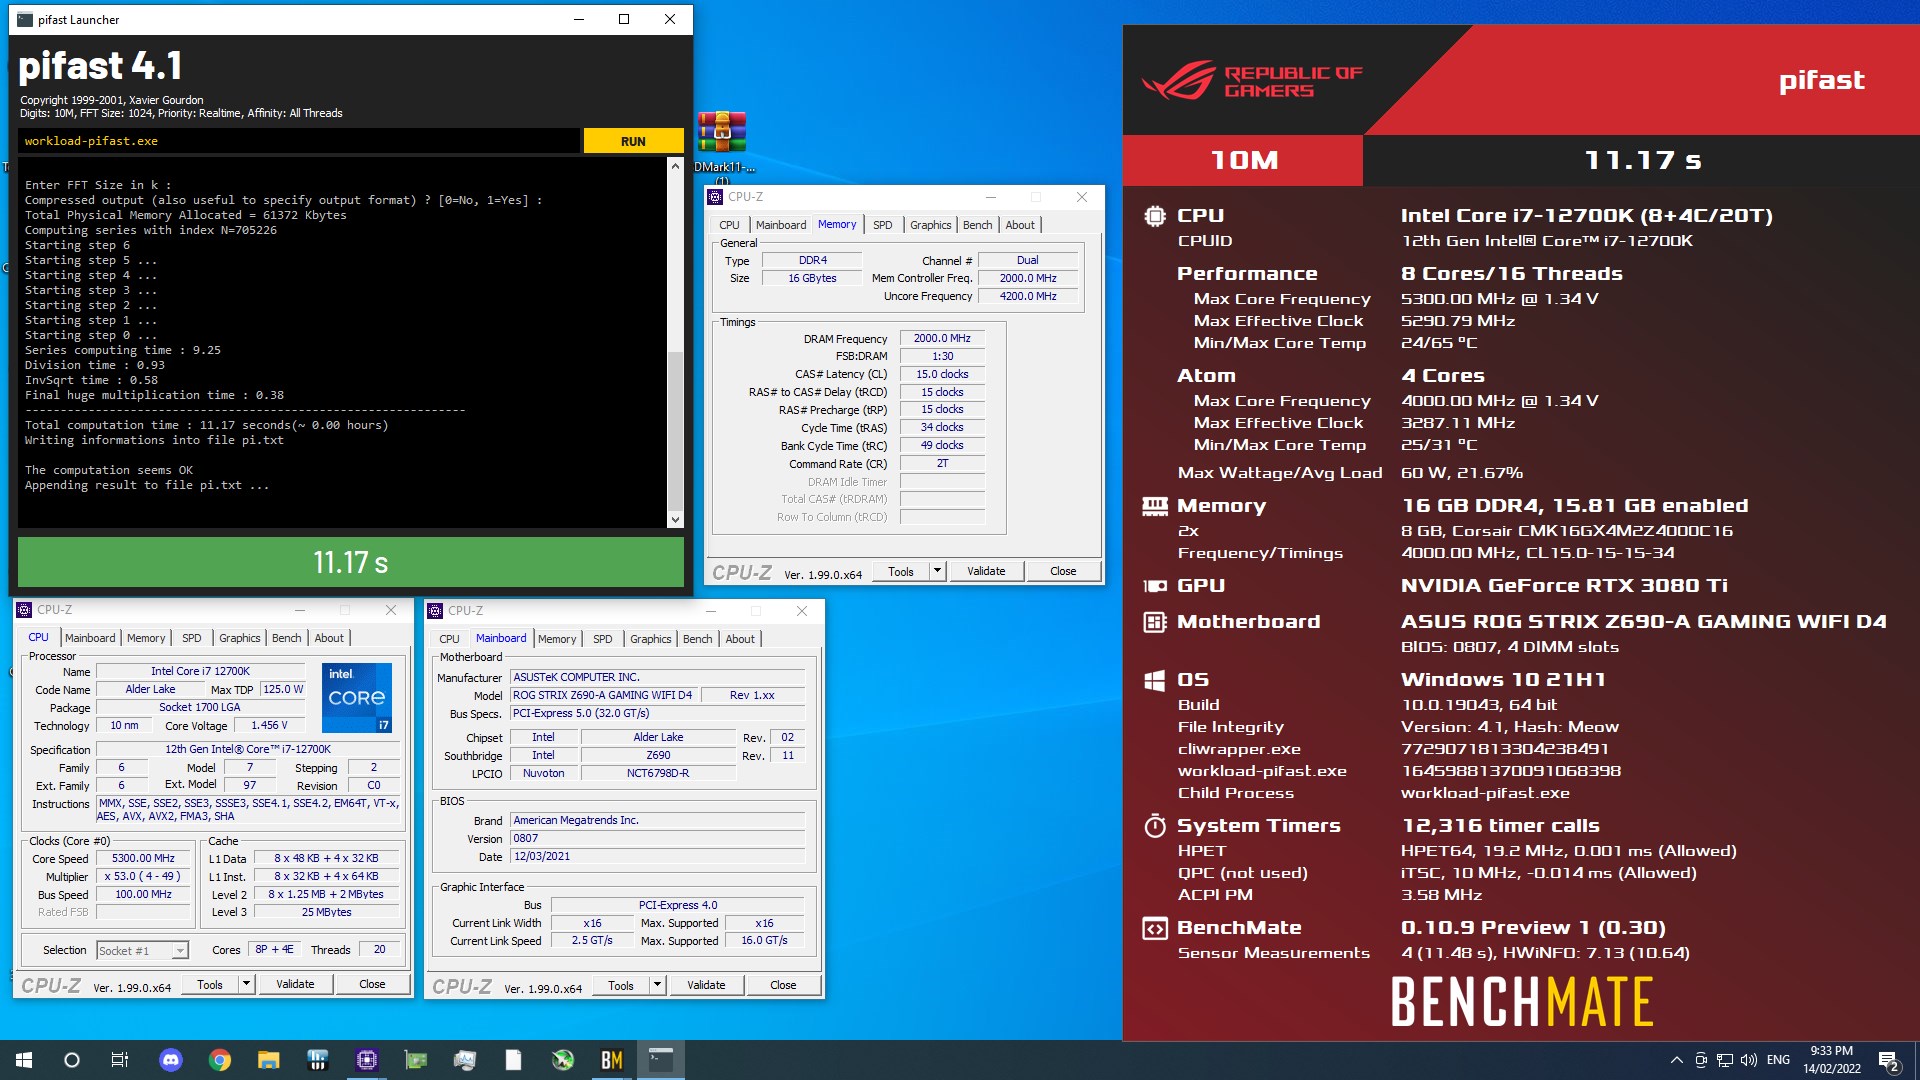The height and width of the screenshot is (1080, 1920).
Task: Show hidden system tray icons
Action: point(1676,1060)
